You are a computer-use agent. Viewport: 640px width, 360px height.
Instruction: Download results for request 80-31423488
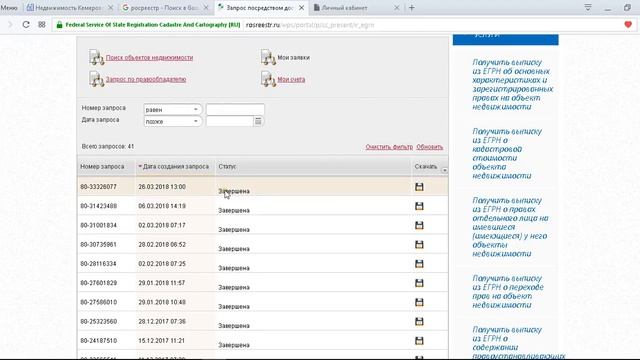click(x=419, y=206)
